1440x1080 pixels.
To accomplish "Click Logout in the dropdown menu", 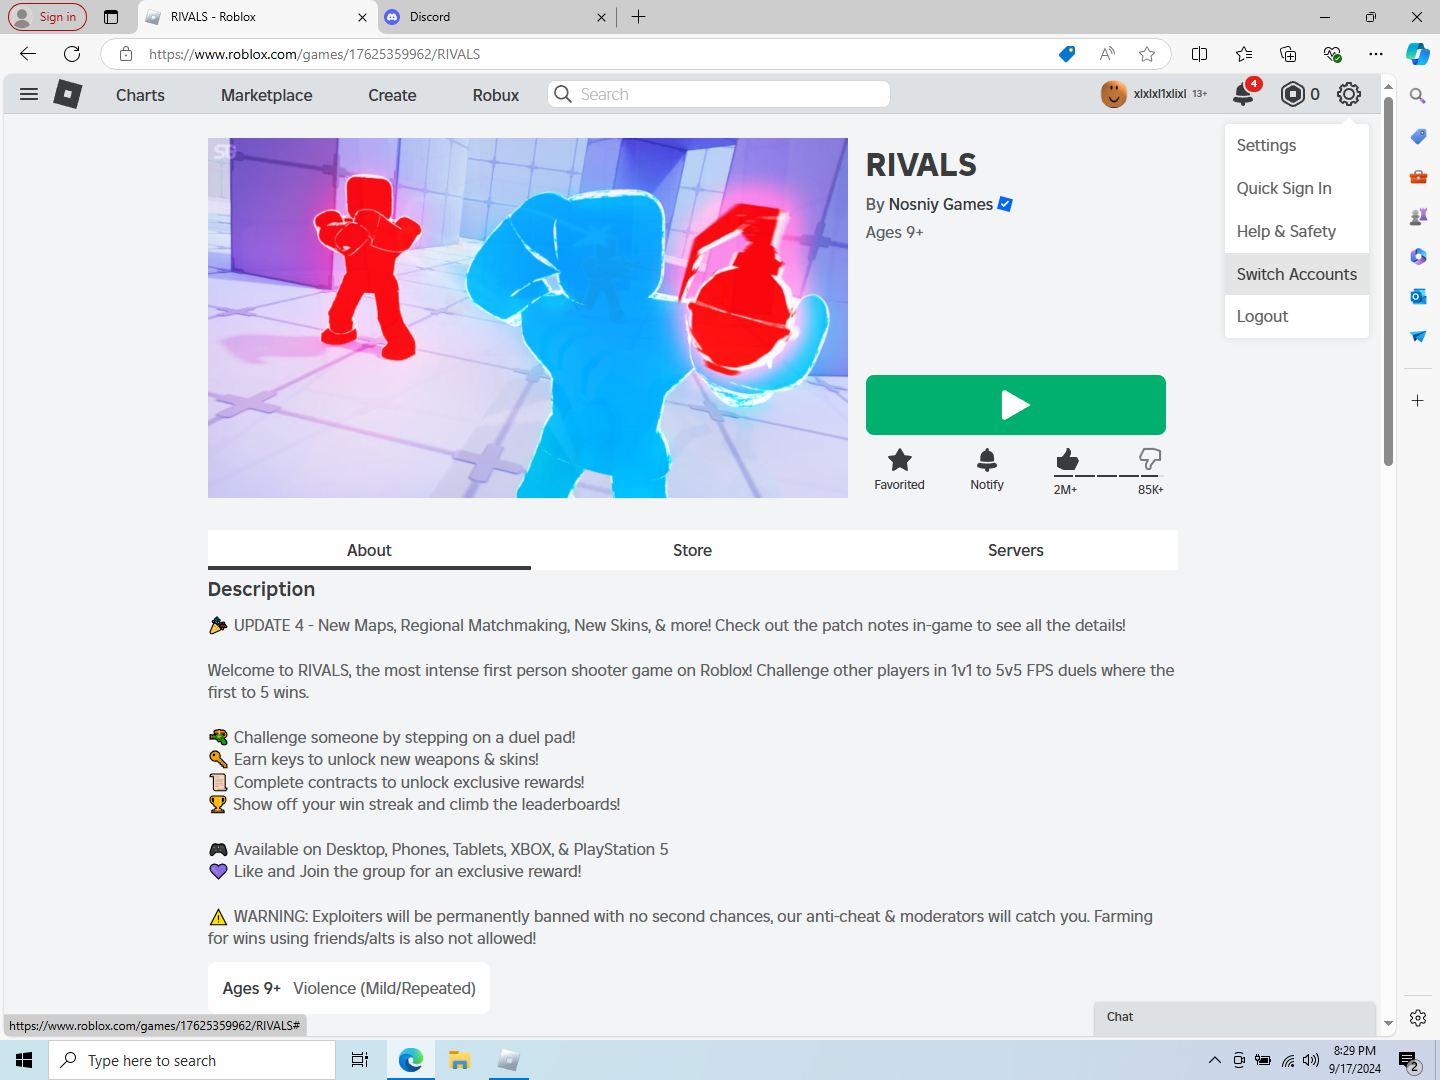I will pyautogui.click(x=1297, y=316).
